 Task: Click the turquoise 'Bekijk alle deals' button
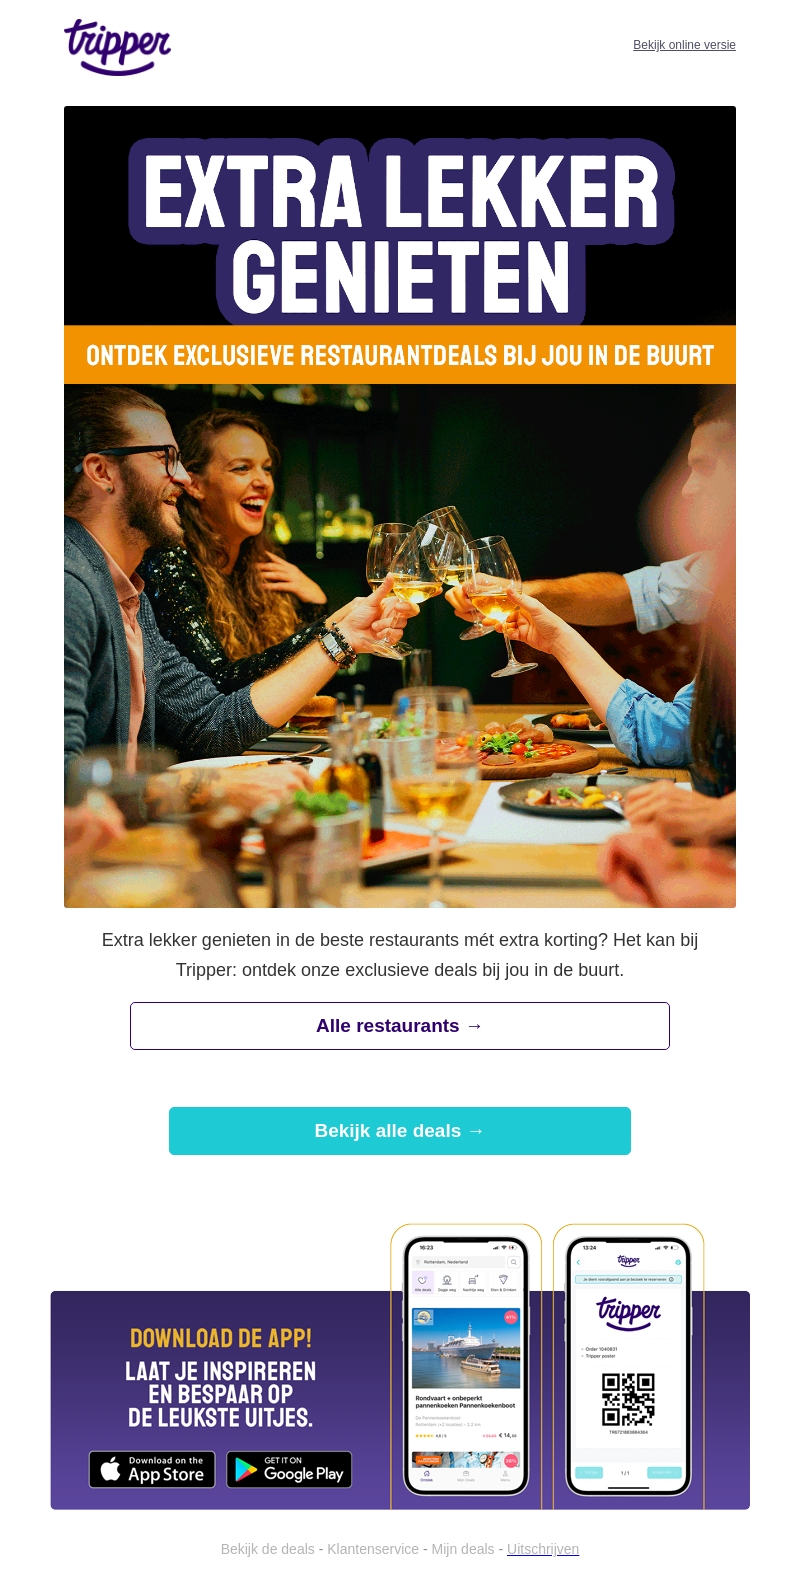[x=400, y=1131]
